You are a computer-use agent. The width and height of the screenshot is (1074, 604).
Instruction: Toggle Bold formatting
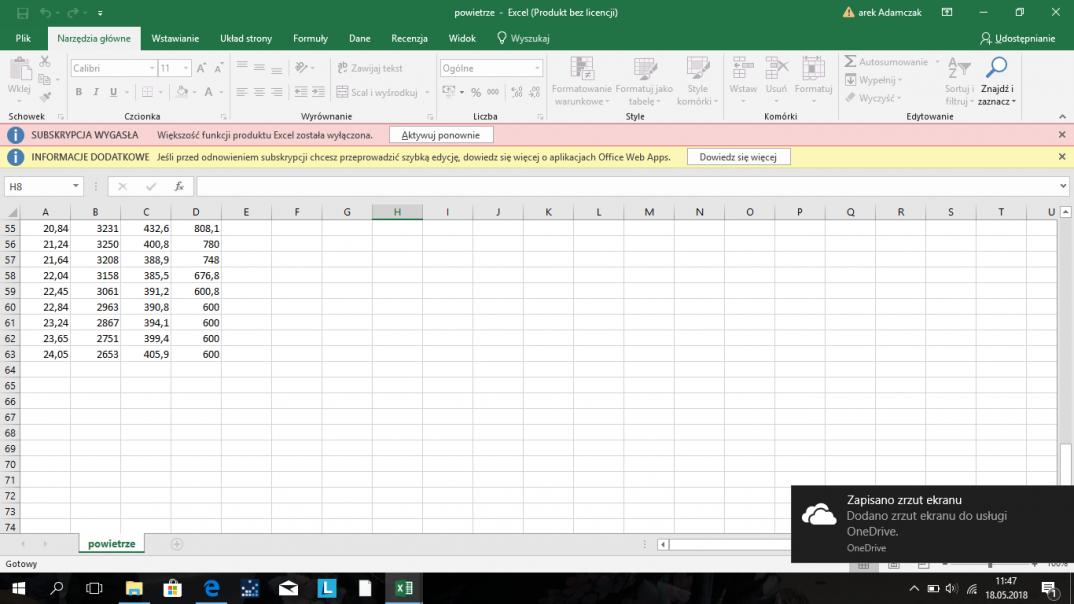coord(79,92)
